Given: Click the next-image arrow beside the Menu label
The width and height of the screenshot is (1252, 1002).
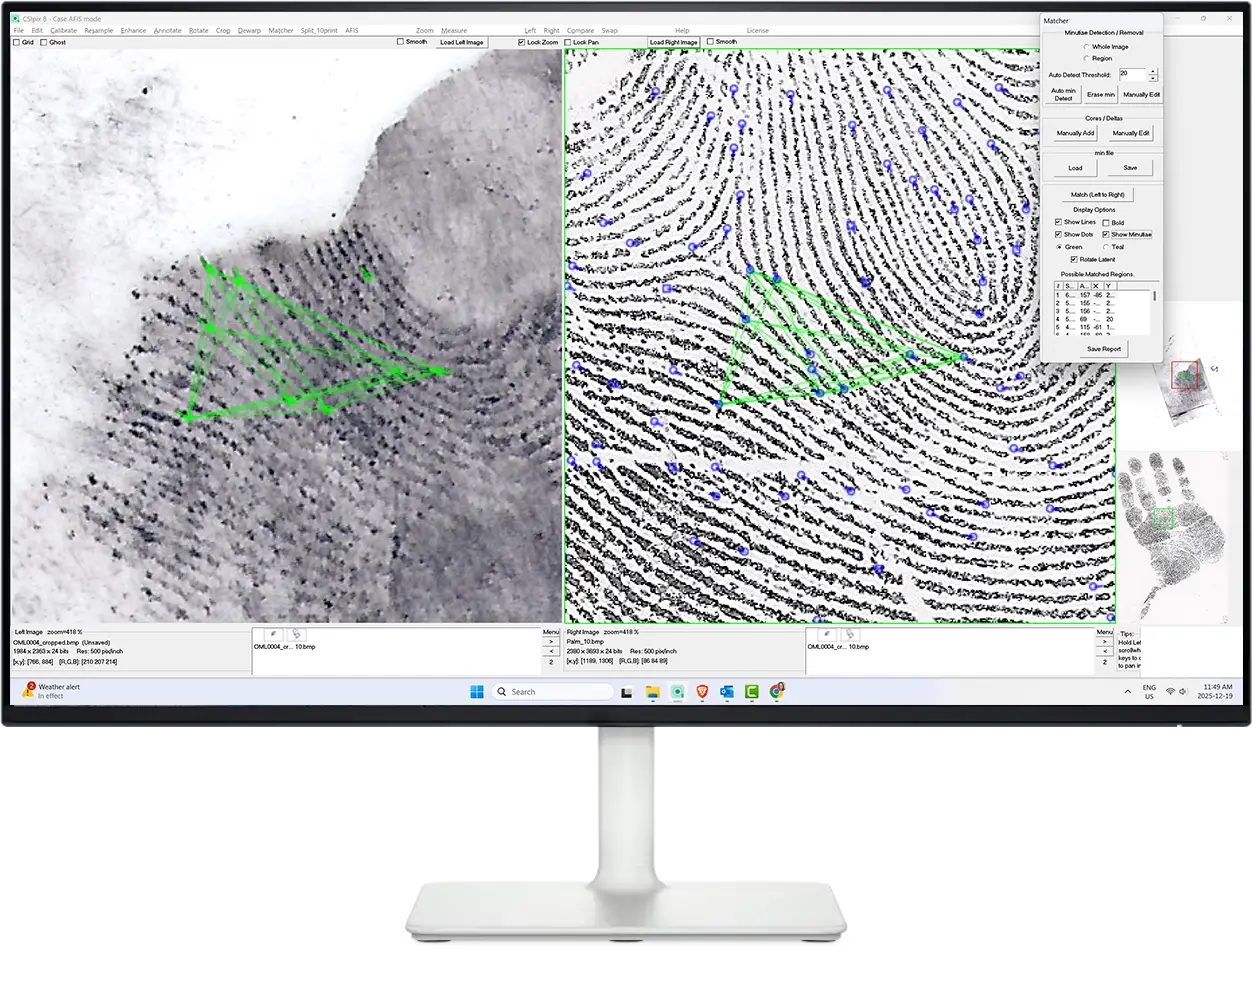Looking at the screenshot, I should [551, 642].
